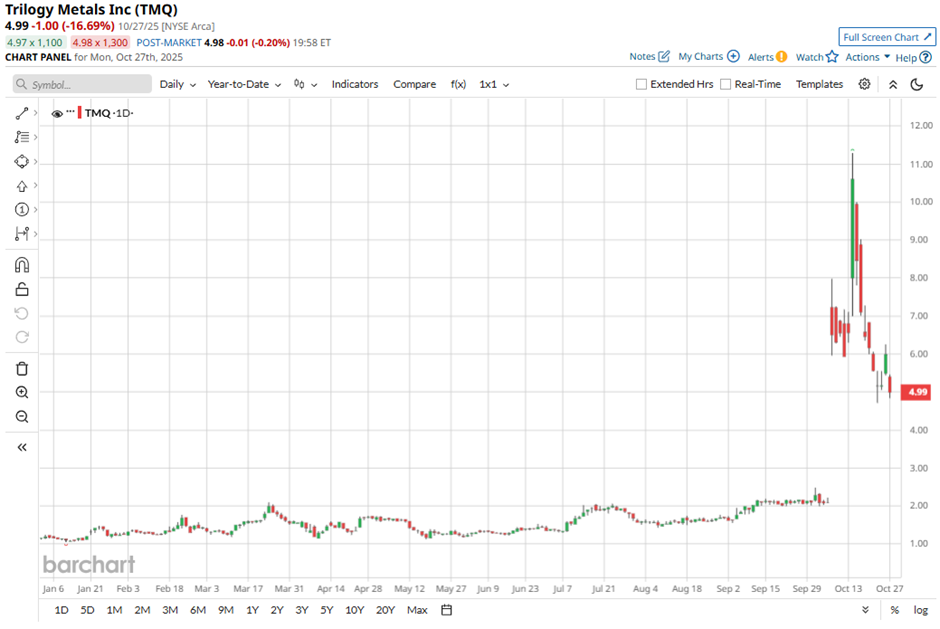
Task: Switch to dark mode moon icon
Action: coord(917,85)
